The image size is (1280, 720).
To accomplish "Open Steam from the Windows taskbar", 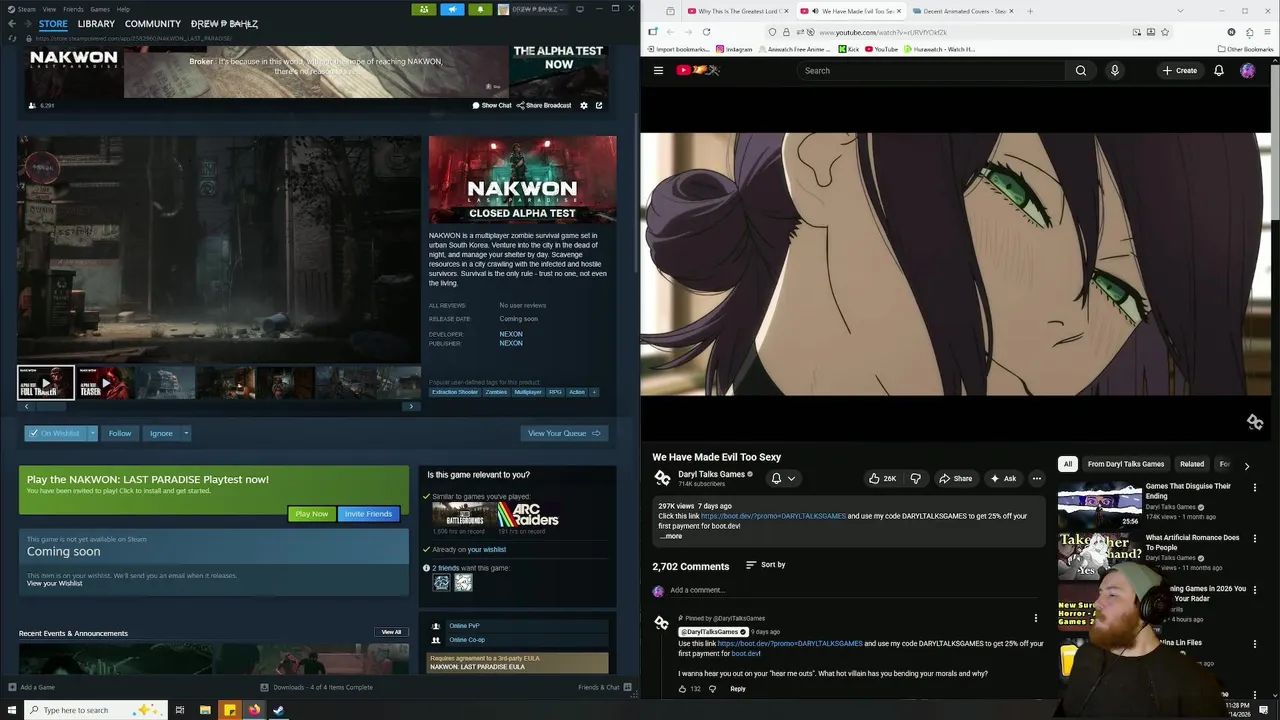I will tap(279, 710).
